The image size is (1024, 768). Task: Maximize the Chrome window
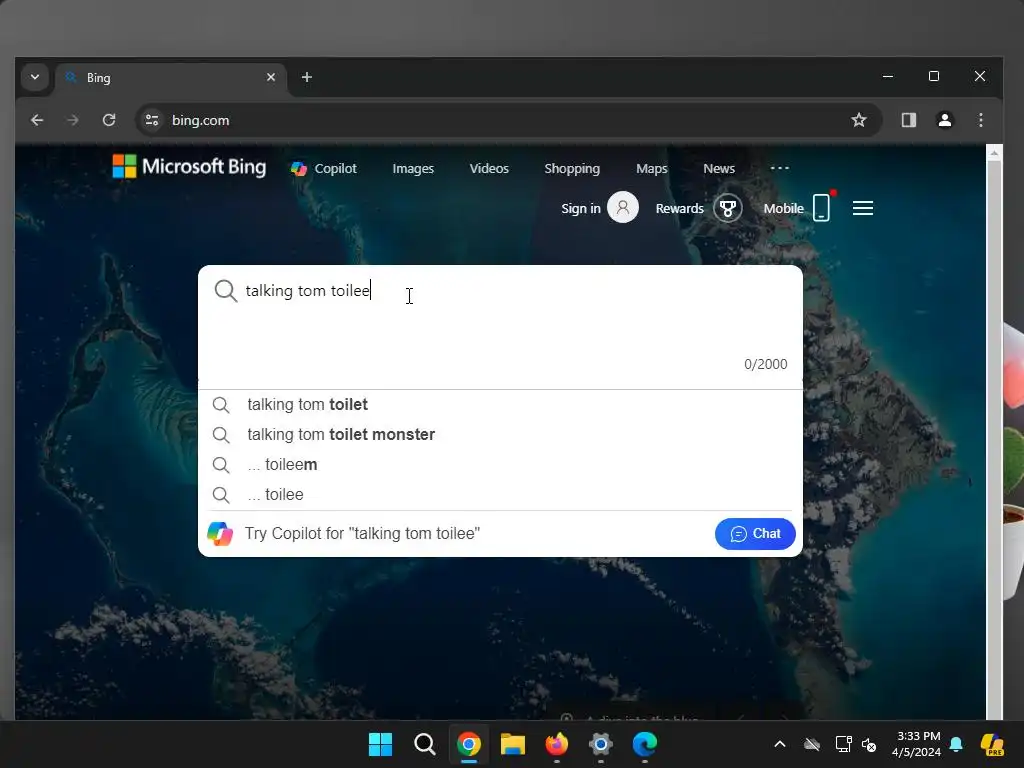point(934,76)
